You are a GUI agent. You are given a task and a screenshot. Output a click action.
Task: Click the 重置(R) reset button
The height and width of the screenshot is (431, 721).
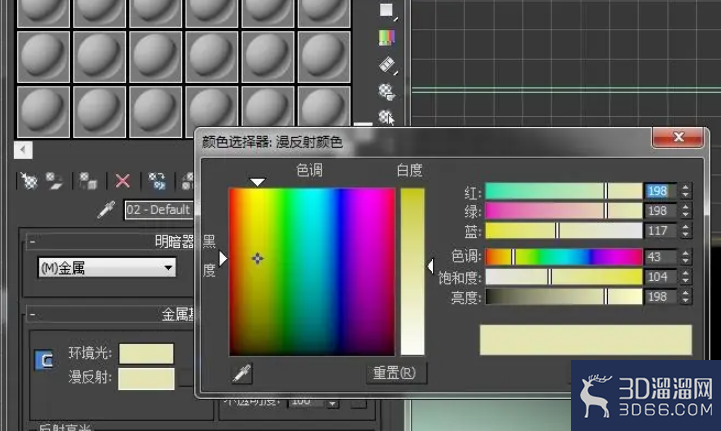[396, 373]
